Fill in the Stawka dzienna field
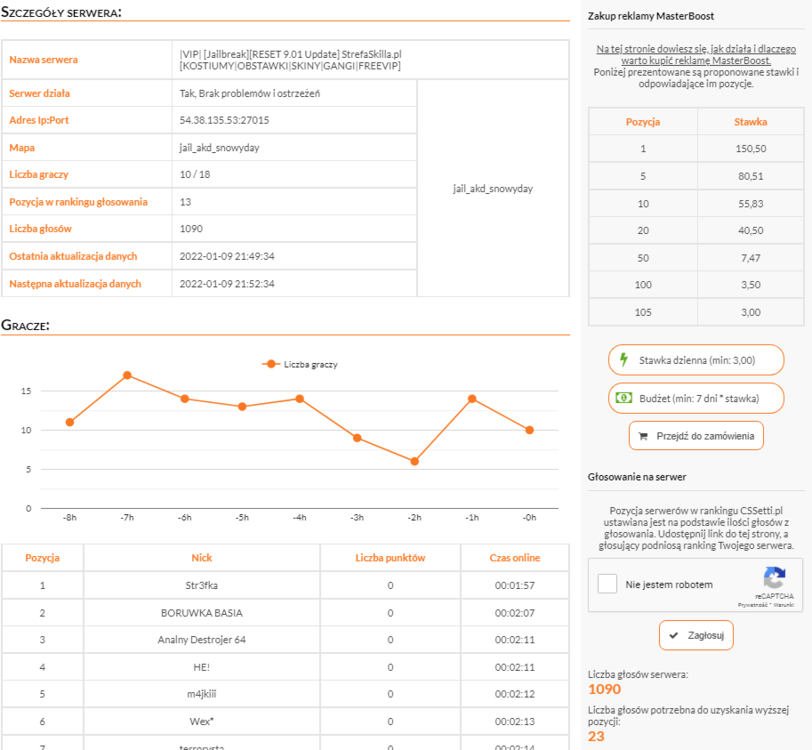This screenshot has width=812, height=750. pos(696,360)
